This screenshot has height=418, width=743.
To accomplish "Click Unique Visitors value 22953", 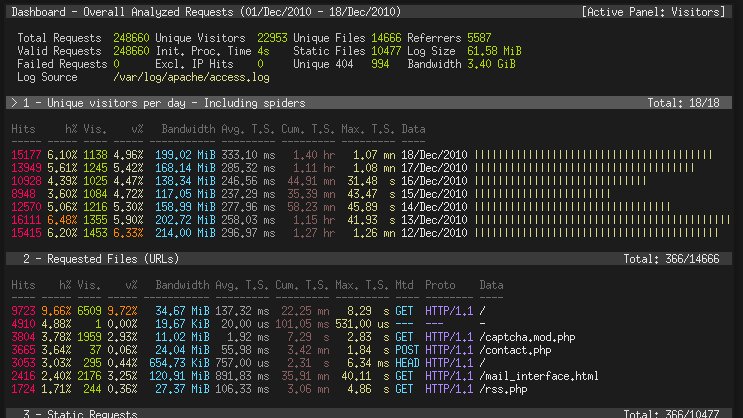I will (x=272, y=38).
